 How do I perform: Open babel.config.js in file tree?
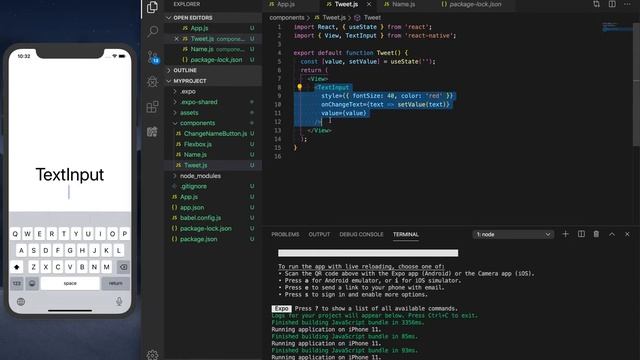click(213, 218)
